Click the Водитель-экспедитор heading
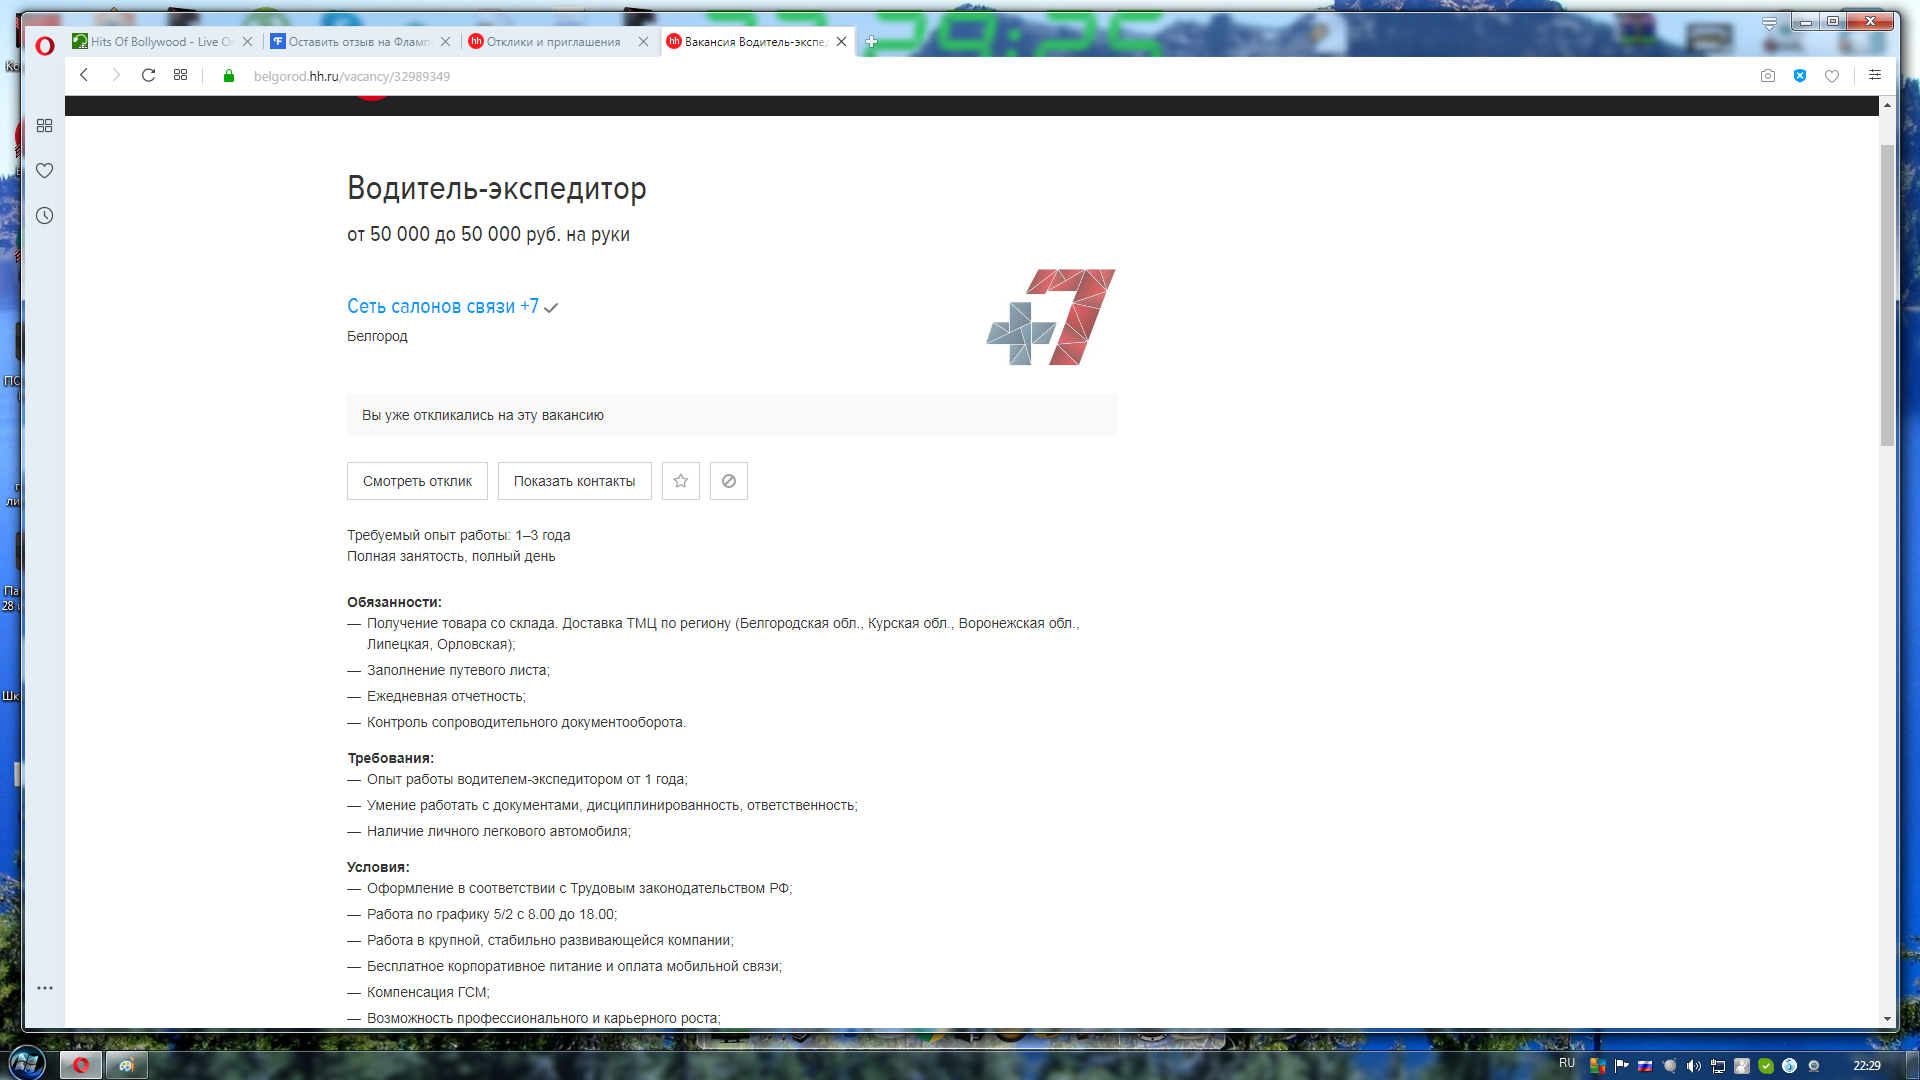 pyautogui.click(x=497, y=188)
